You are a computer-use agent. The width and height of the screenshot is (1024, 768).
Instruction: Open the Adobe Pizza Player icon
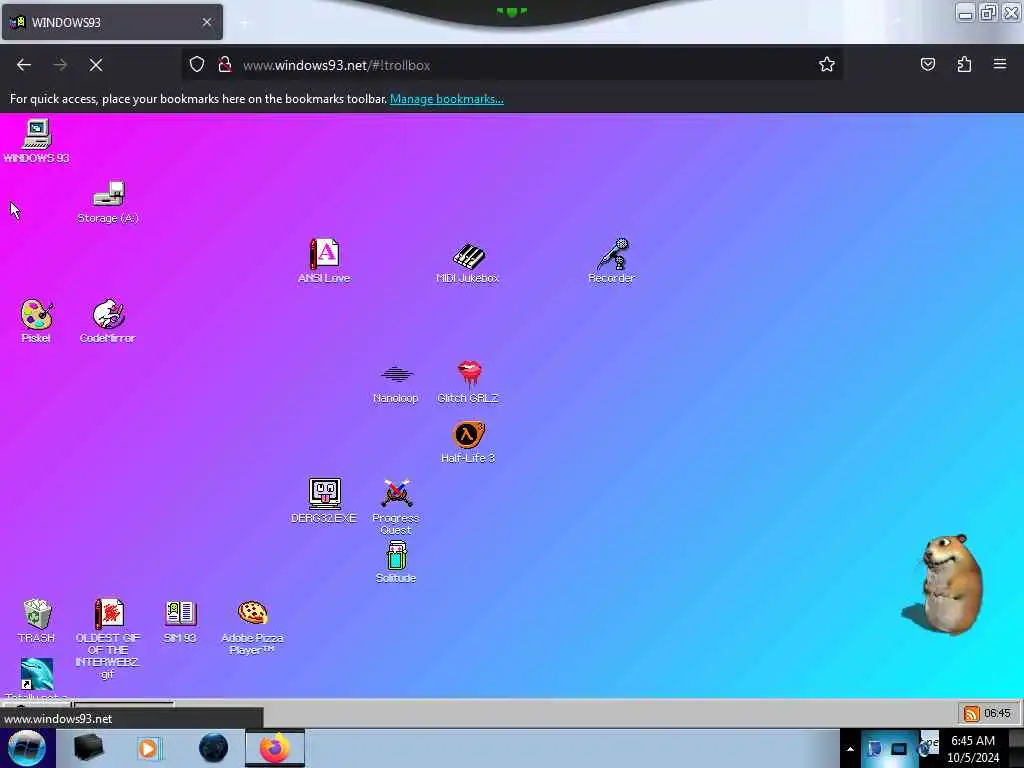tap(253, 613)
